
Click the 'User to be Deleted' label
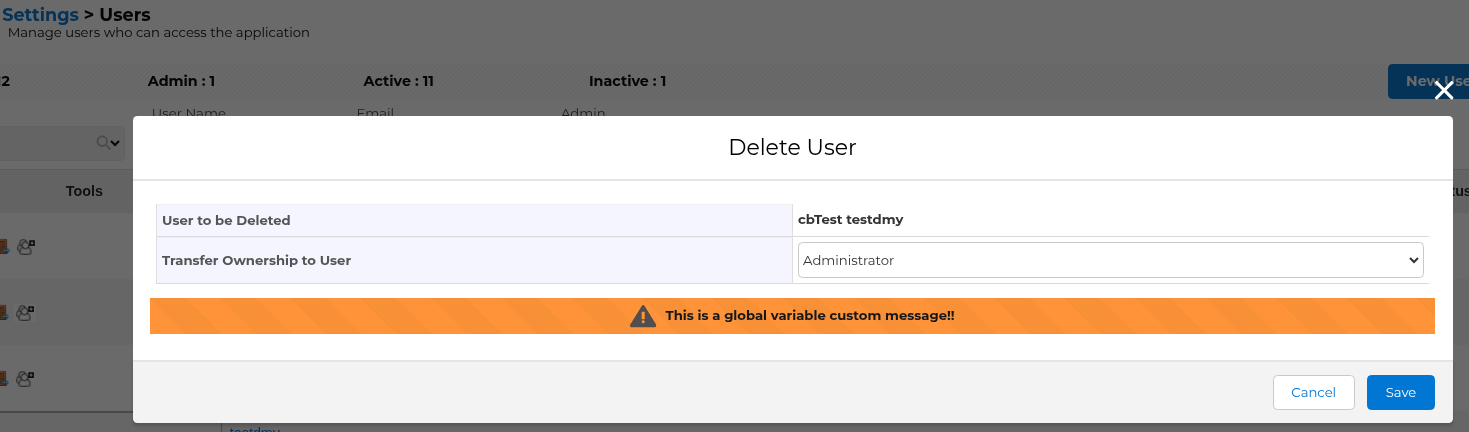click(226, 220)
